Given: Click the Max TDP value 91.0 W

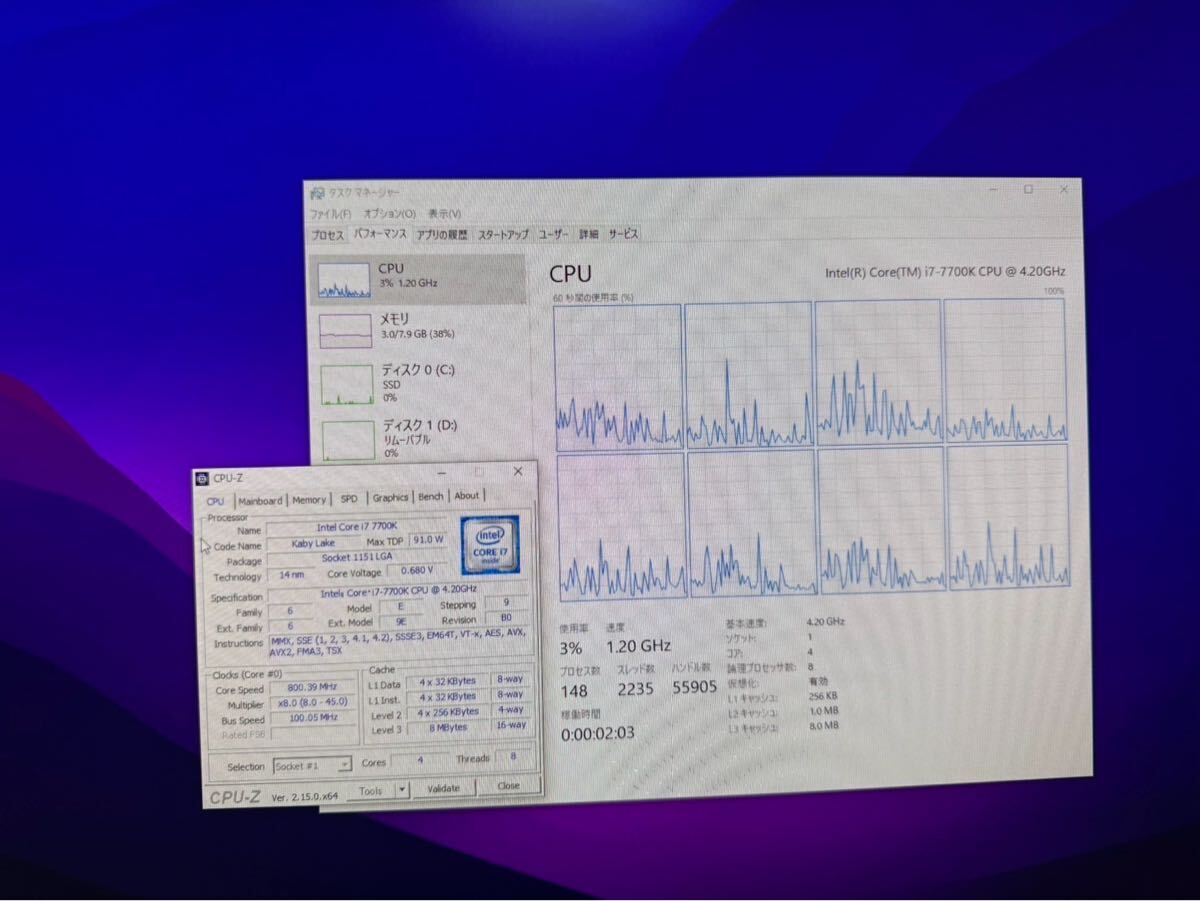Looking at the screenshot, I should [x=428, y=540].
